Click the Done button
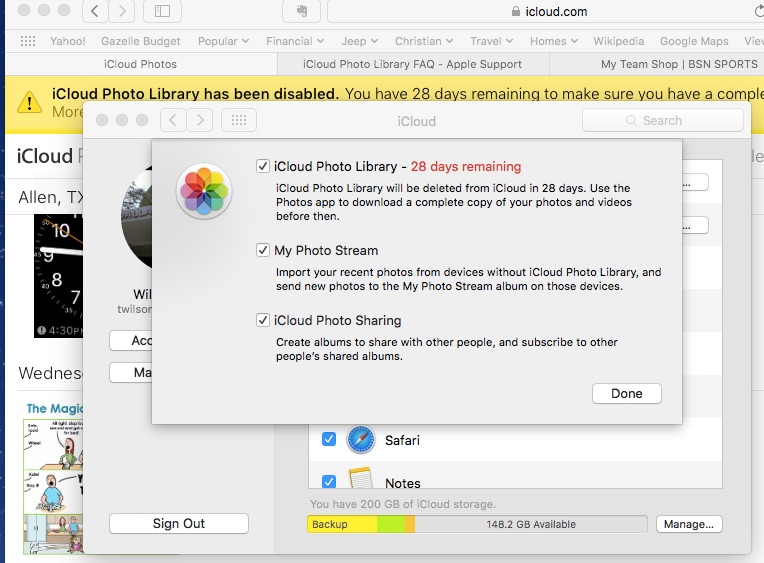The height and width of the screenshot is (563, 764). tap(627, 393)
